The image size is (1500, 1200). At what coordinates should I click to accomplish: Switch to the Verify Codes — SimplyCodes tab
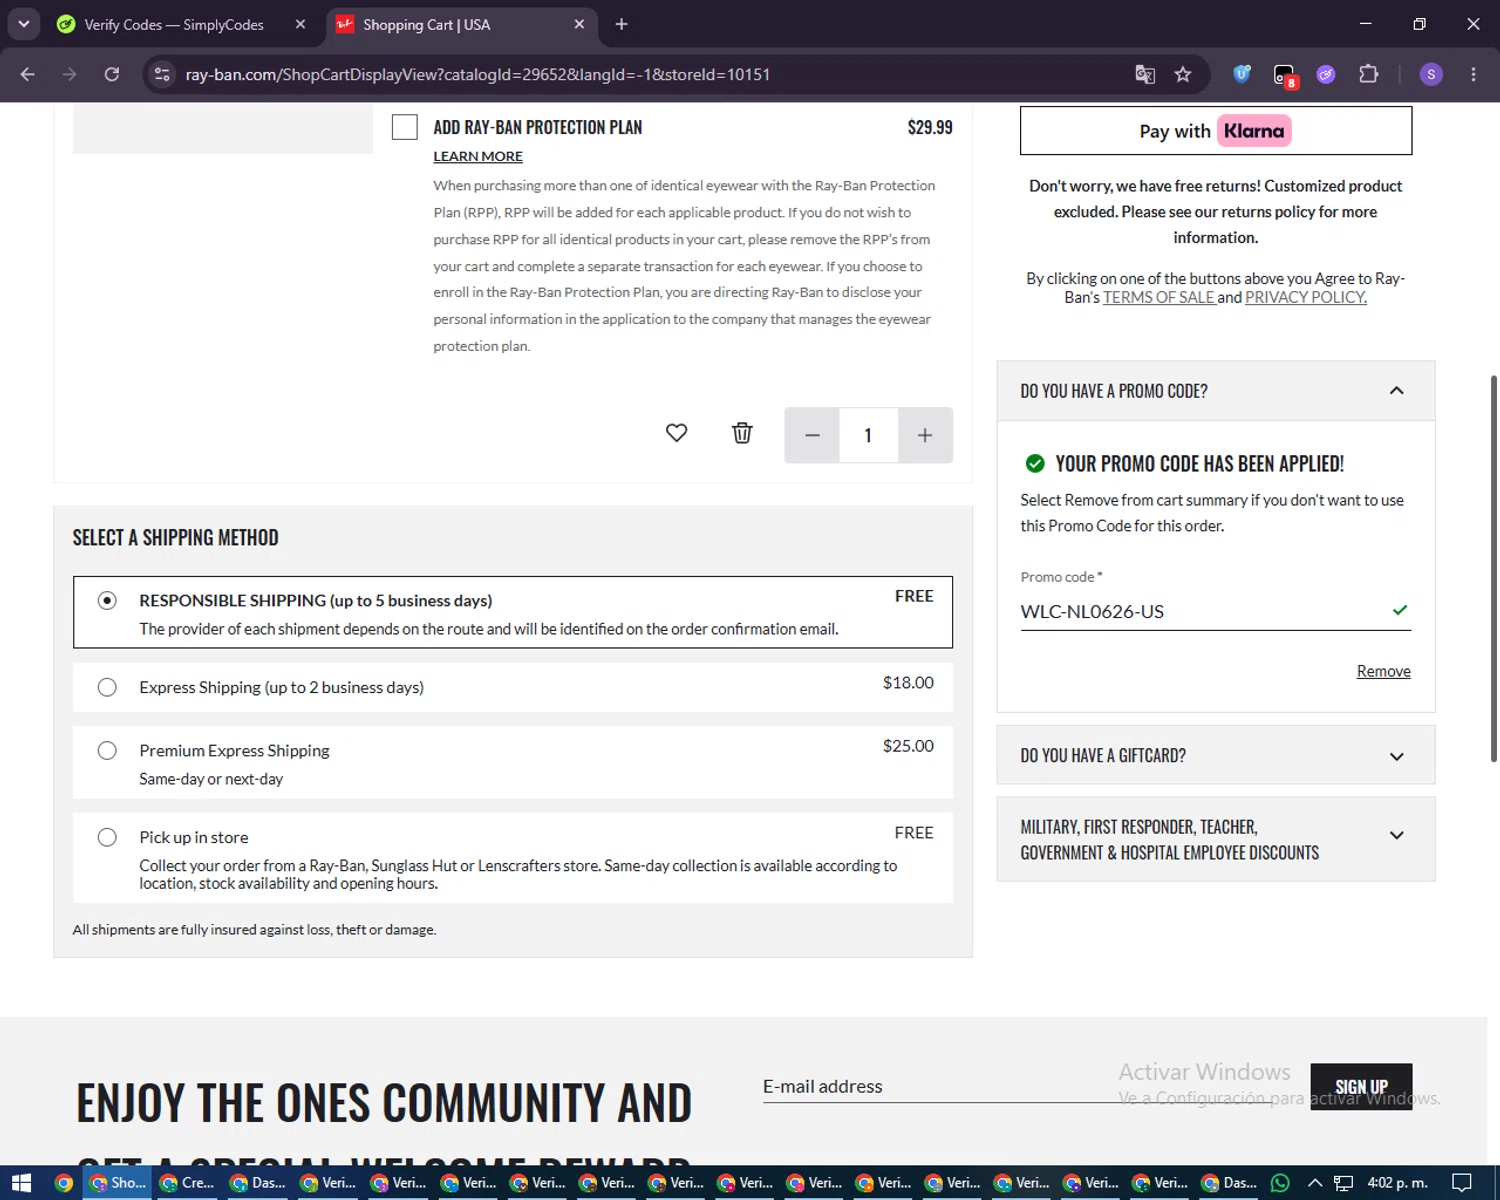(173, 24)
